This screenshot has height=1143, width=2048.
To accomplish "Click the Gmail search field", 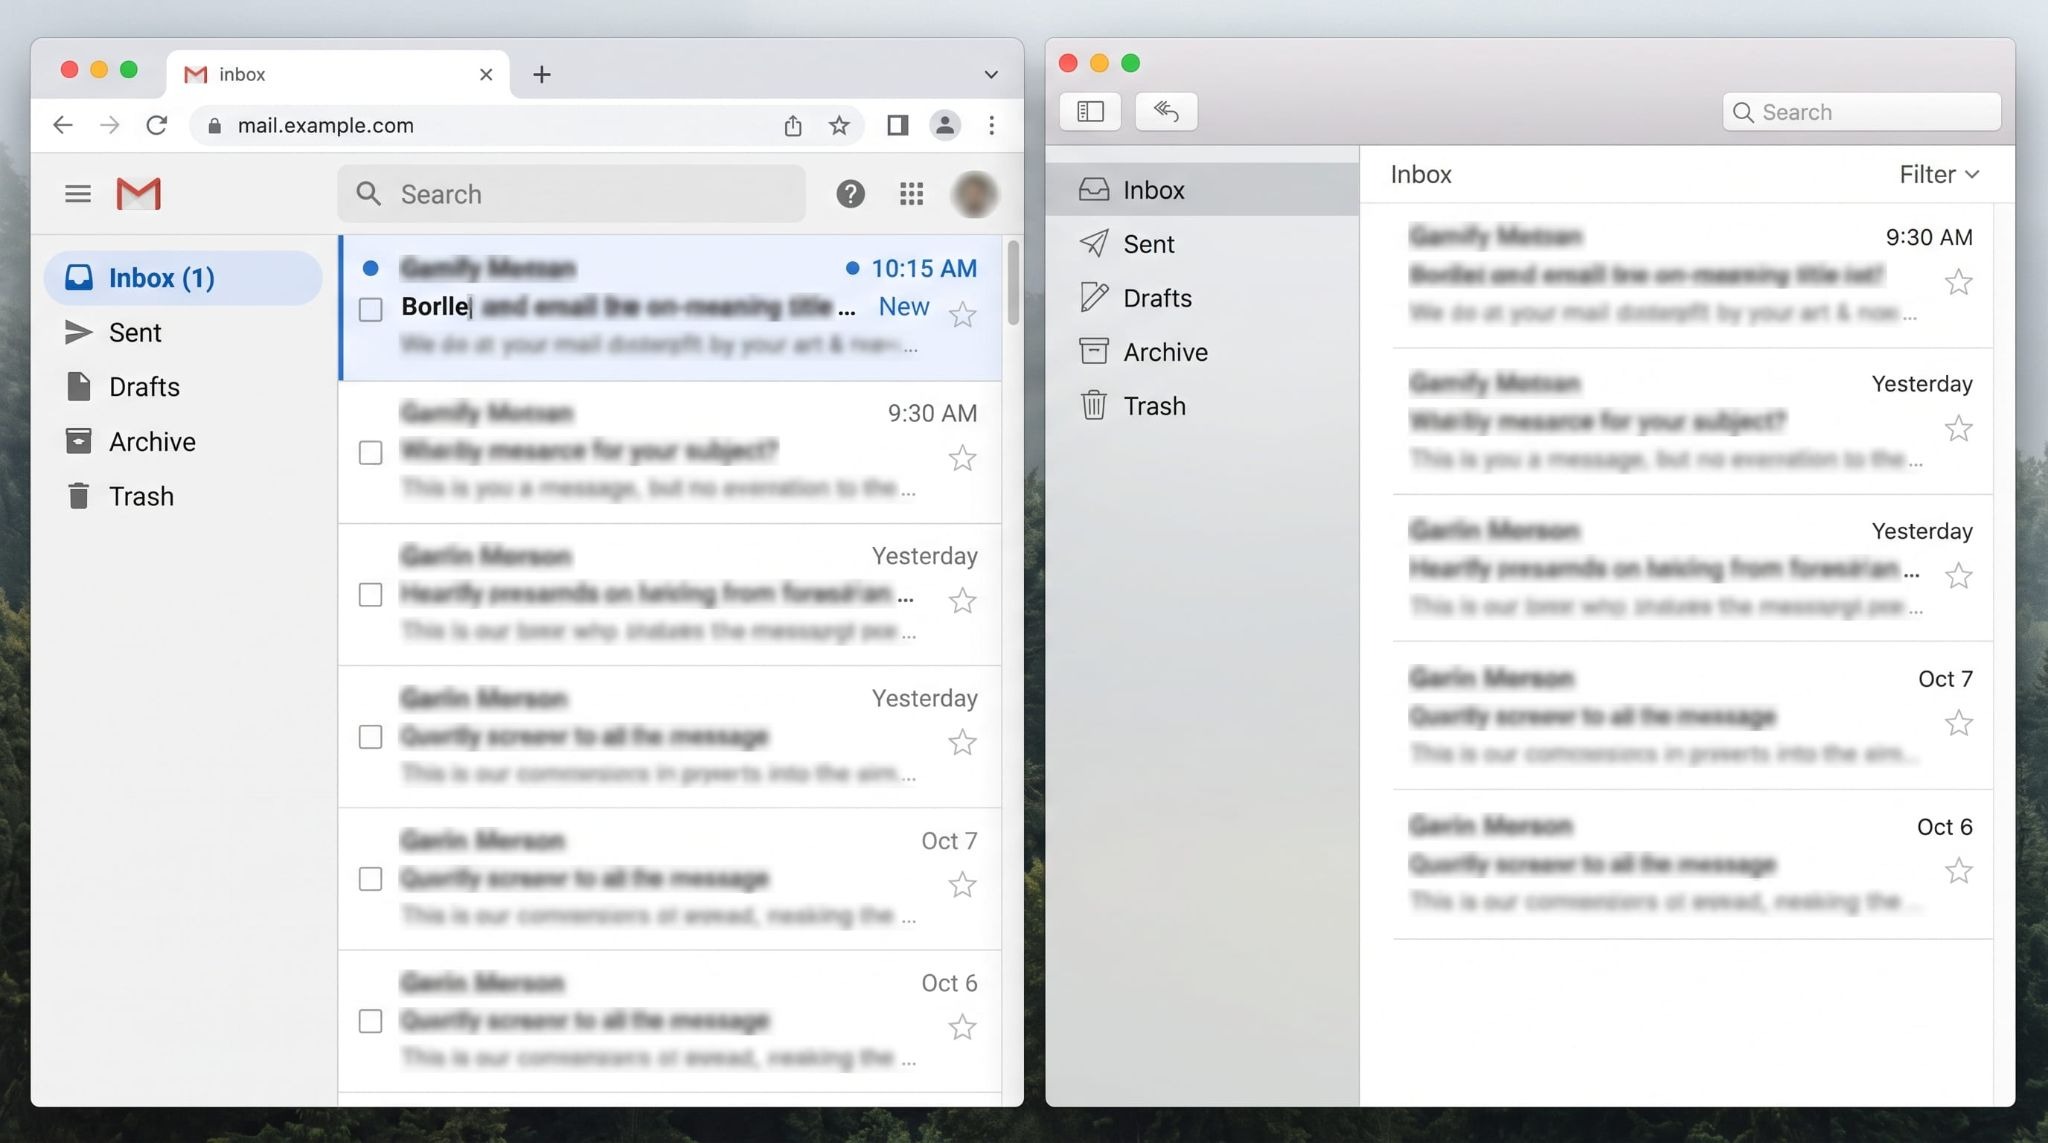I will pos(571,194).
